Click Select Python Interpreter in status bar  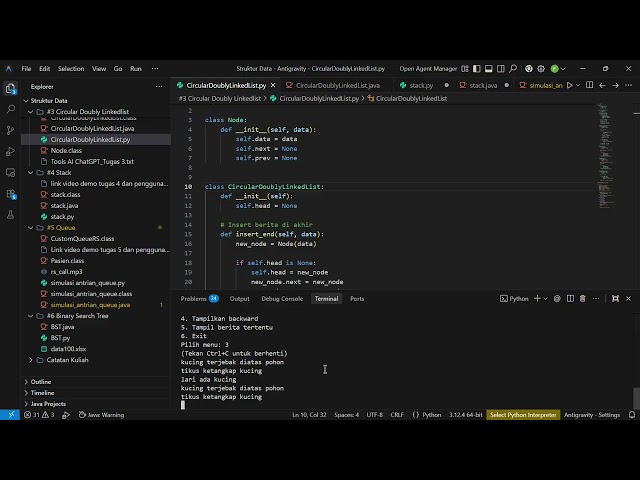(x=523, y=415)
